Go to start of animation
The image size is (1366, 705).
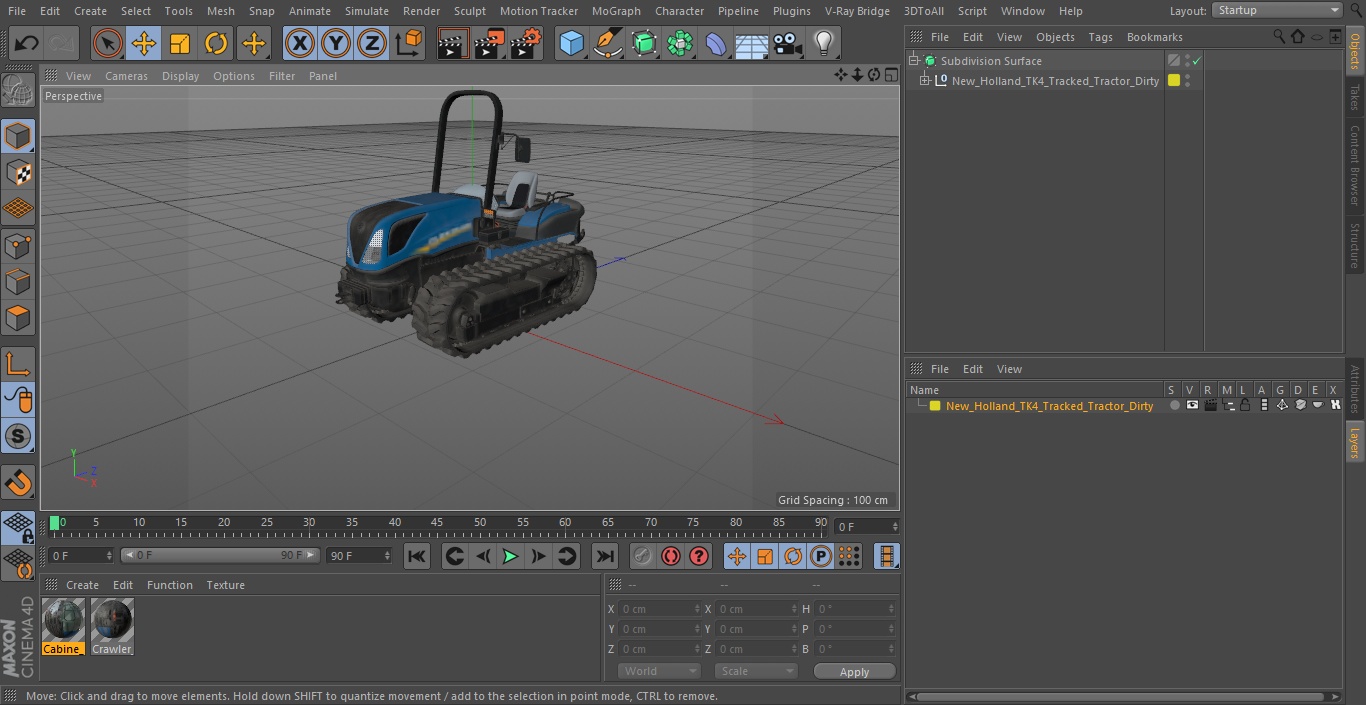click(417, 556)
